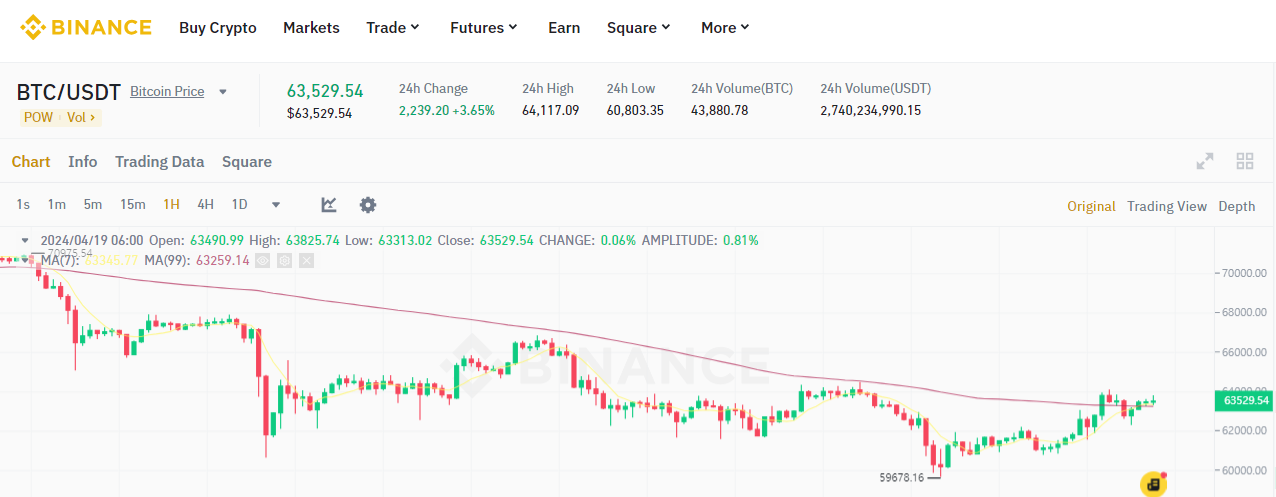
Task: Click the Vol tag link
Action: click(x=81, y=117)
